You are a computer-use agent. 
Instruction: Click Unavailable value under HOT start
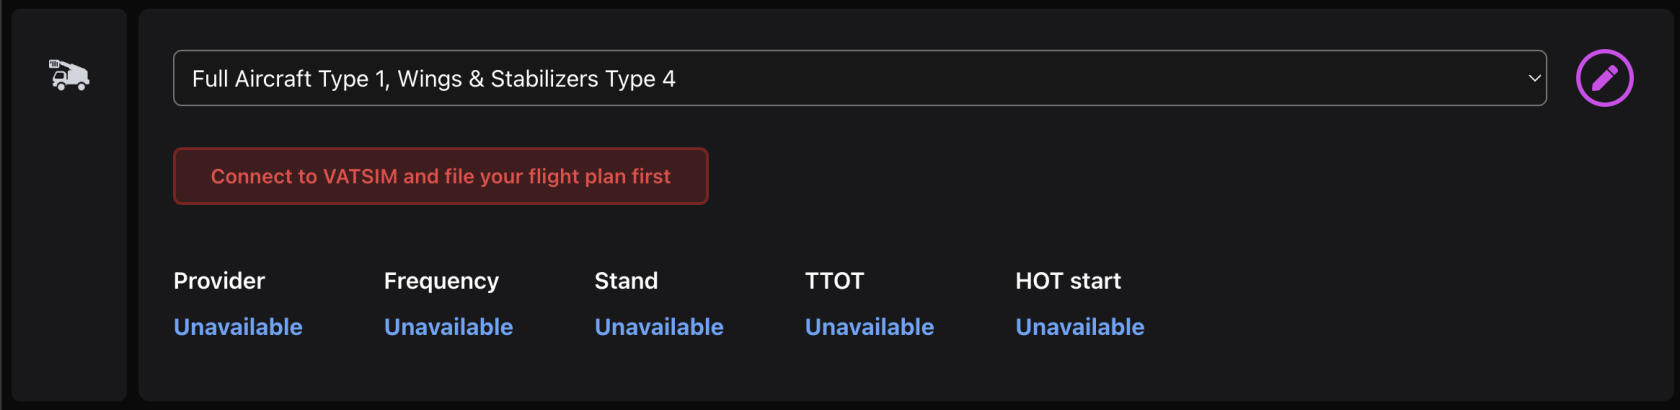point(1080,327)
